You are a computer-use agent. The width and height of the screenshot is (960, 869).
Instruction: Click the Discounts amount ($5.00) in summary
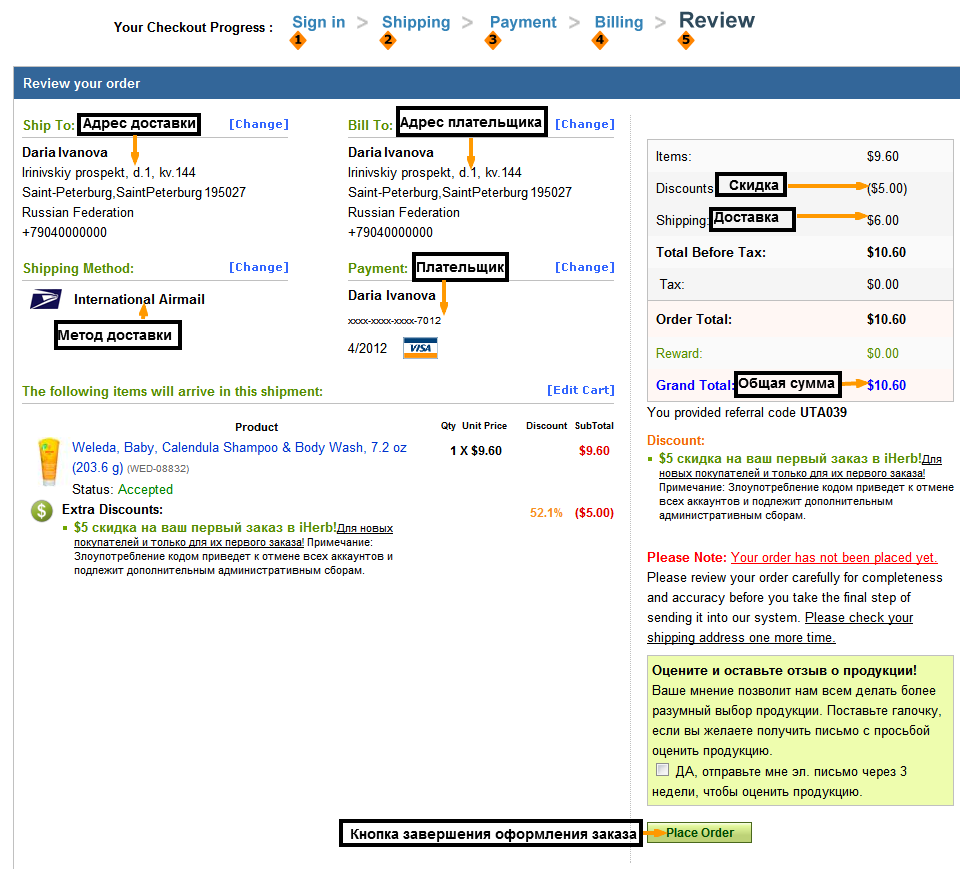pos(887,188)
